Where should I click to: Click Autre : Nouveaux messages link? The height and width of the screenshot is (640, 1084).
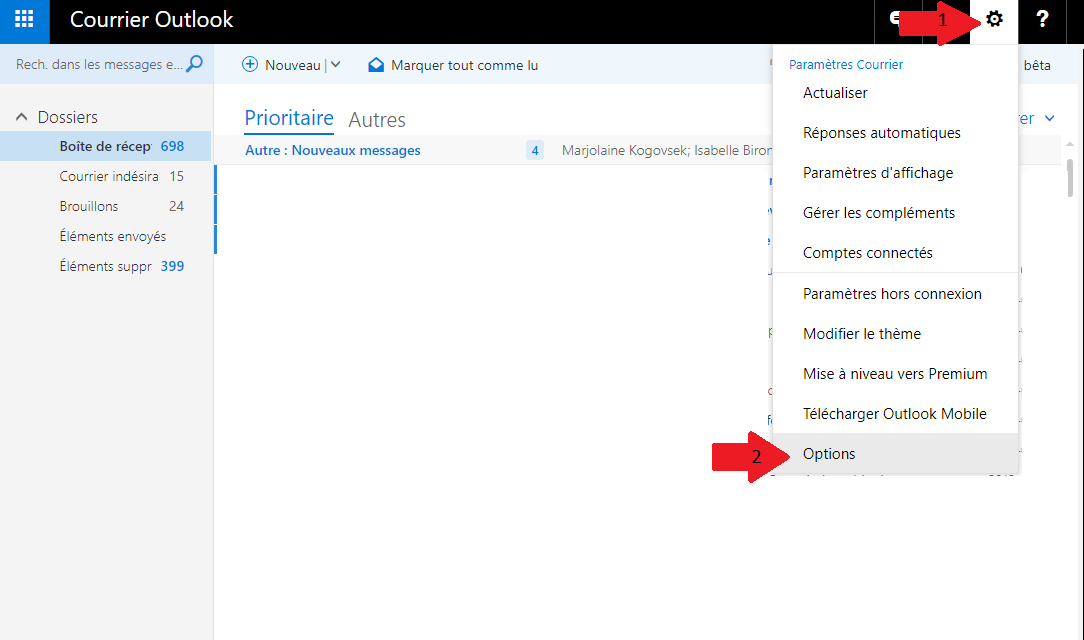(x=332, y=151)
